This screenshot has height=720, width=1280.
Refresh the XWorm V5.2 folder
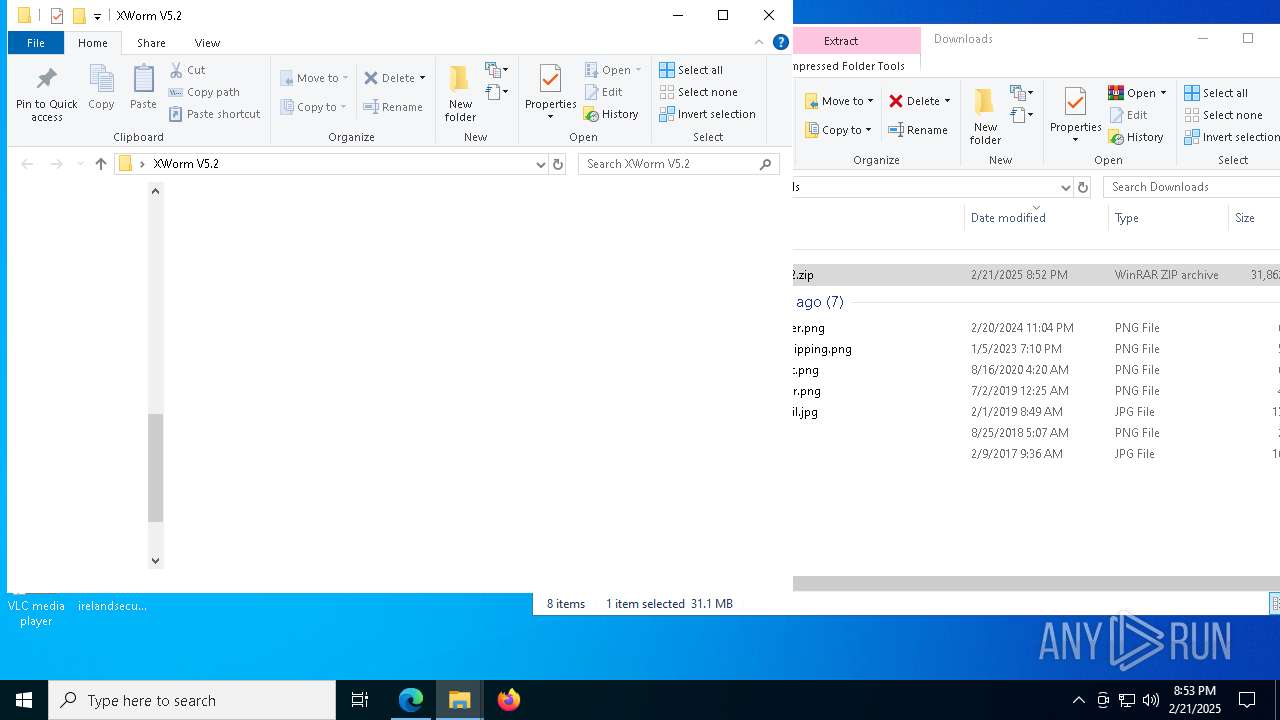pos(558,164)
